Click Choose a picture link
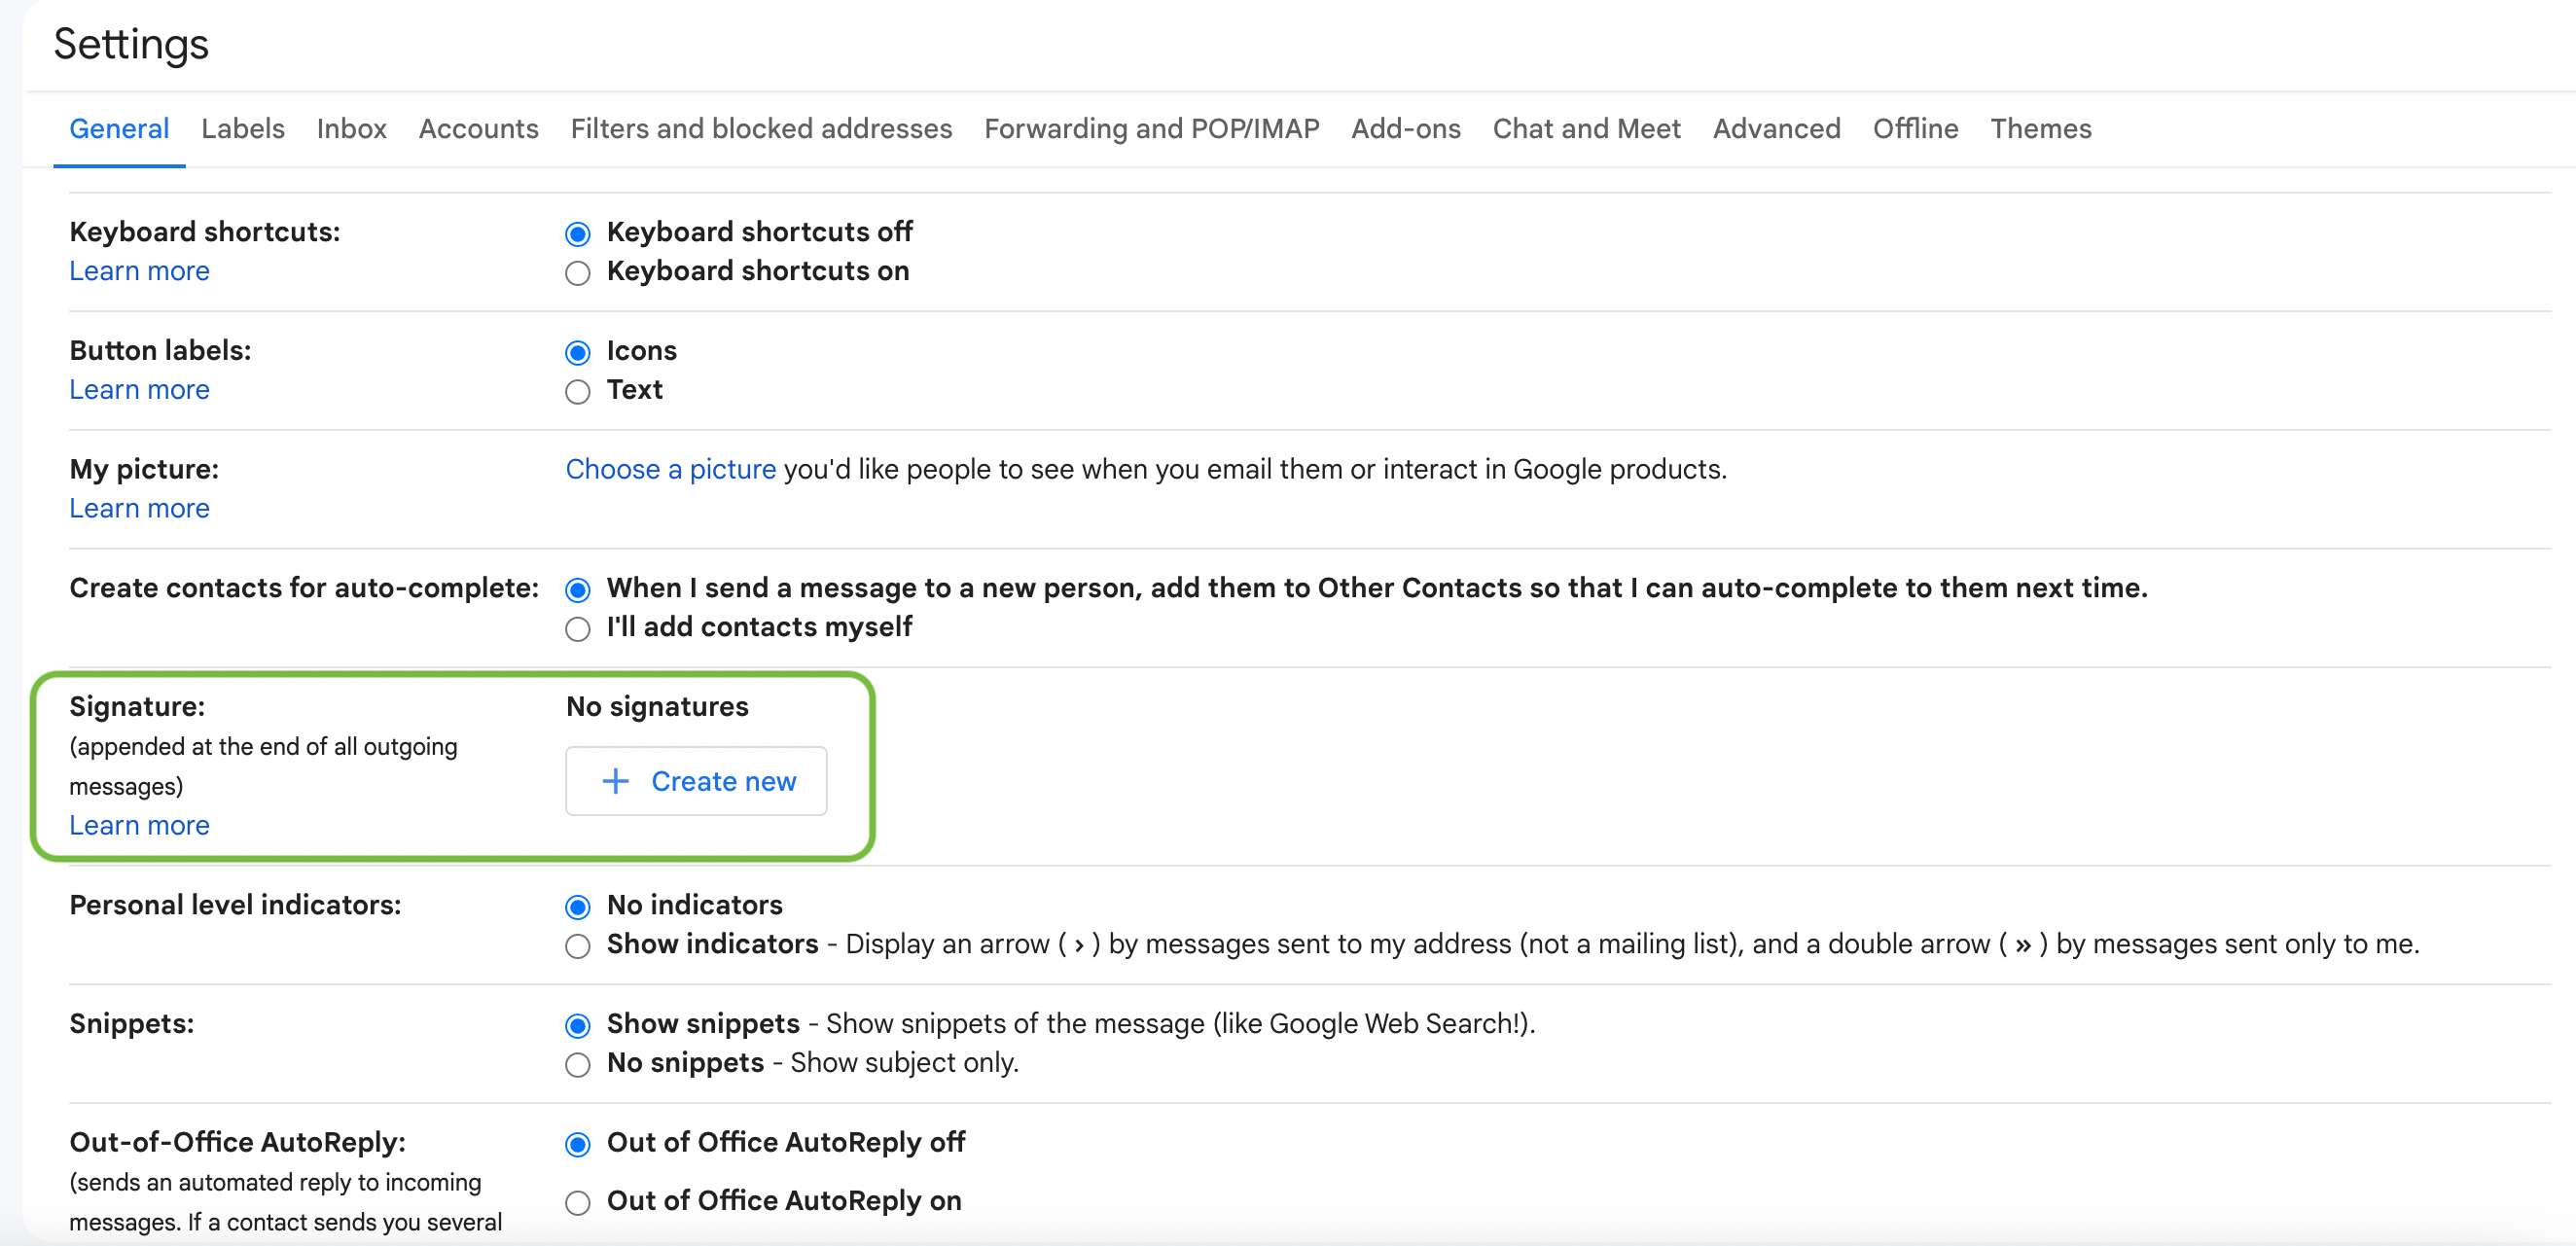This screenshot has width=2576, height=1246. tap(670, 469)
